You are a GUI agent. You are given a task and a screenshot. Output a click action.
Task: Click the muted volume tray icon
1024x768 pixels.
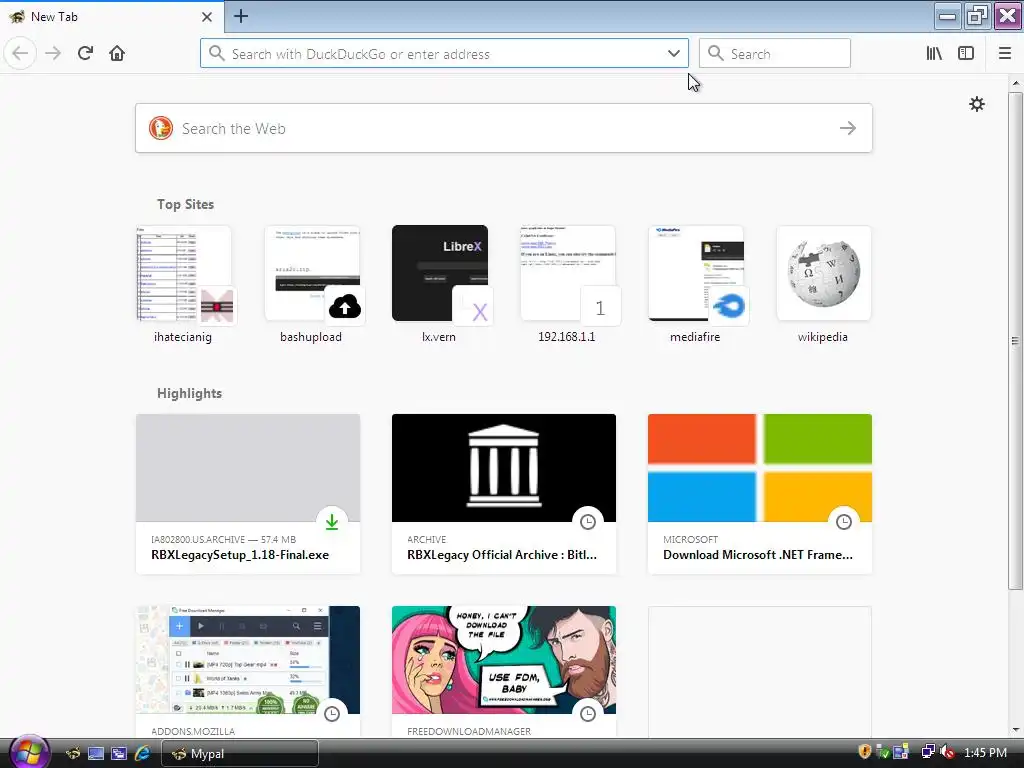pos(947,752)
